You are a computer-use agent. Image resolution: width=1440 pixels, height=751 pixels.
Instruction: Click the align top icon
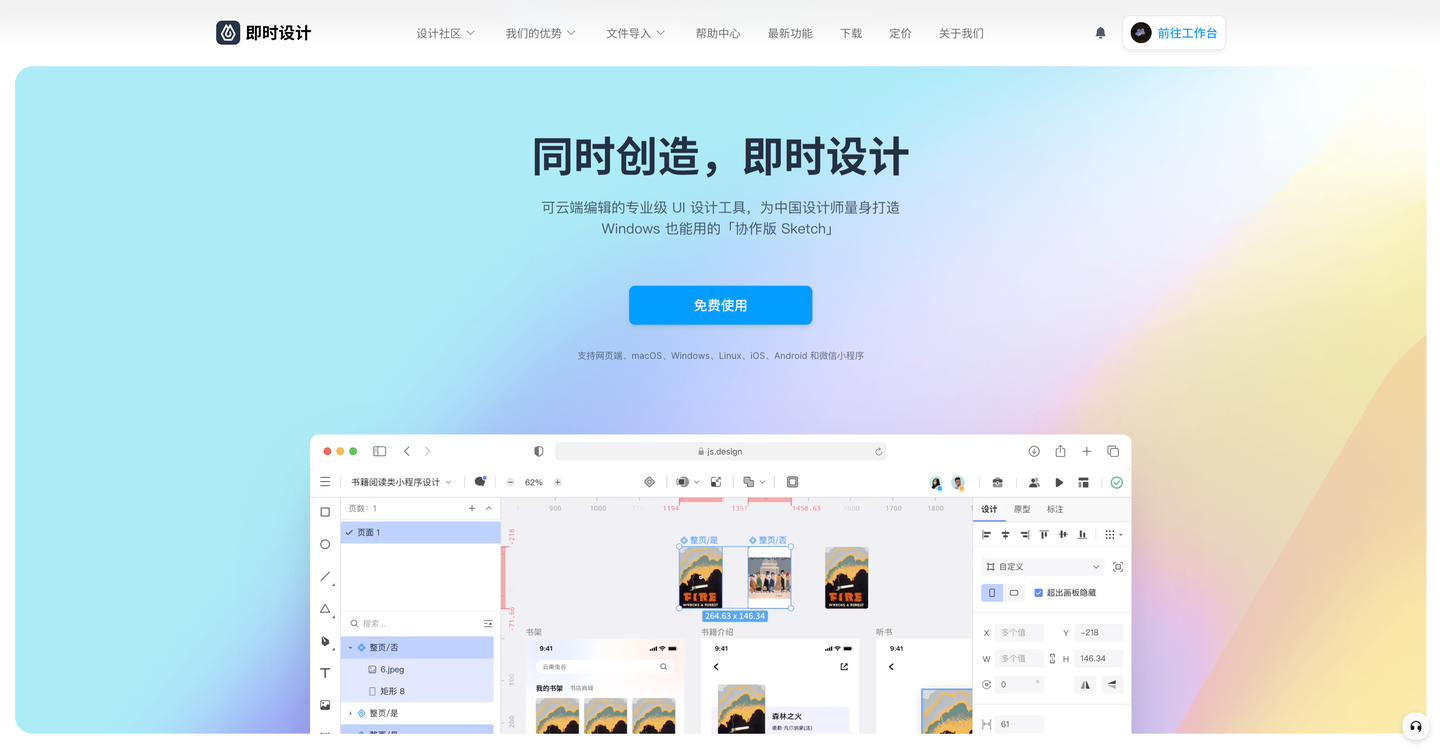[x=1044, y=535]
